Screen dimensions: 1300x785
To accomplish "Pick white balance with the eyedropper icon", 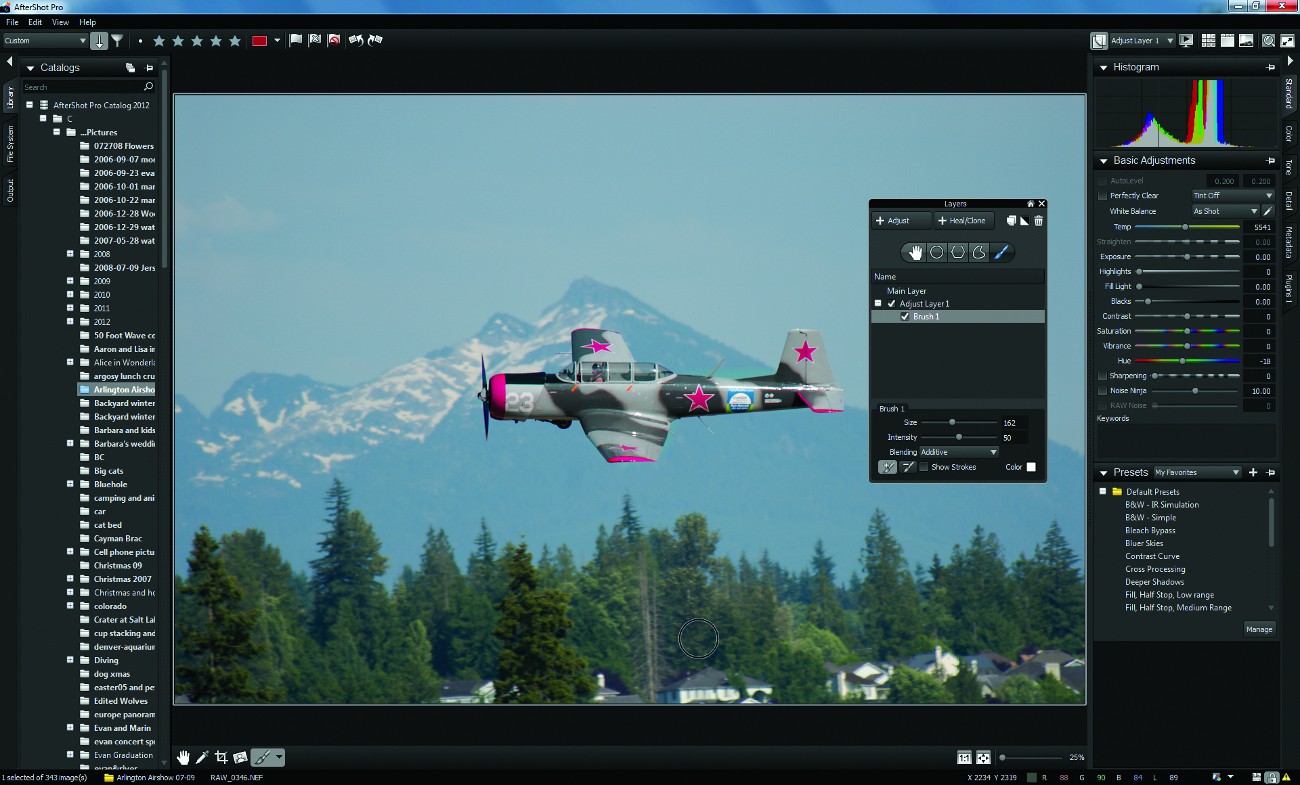I will tap(1268, 211).
